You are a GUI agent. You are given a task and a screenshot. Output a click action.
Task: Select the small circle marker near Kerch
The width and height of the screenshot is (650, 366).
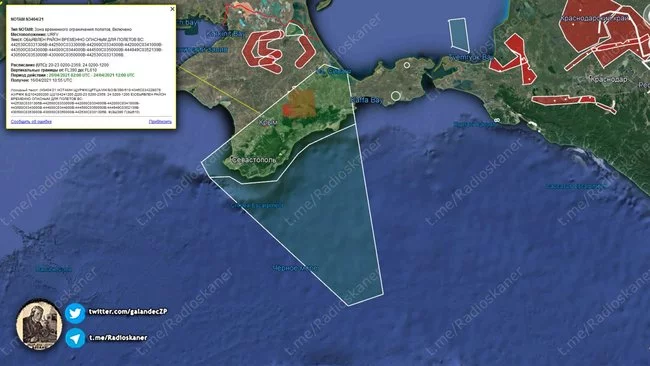tap(407, 65)
